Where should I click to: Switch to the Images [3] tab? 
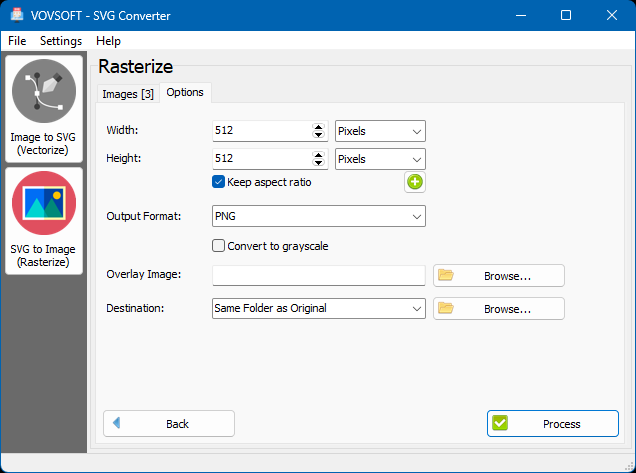pos(128,94)
